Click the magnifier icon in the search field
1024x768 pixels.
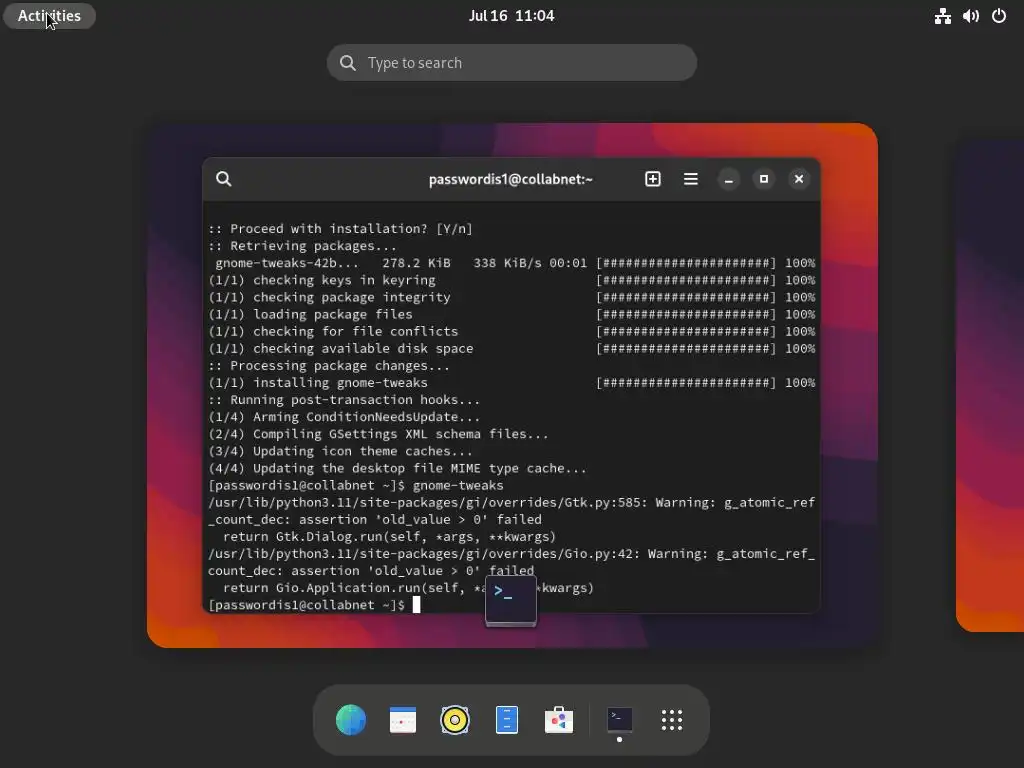[x=348, y=63]
